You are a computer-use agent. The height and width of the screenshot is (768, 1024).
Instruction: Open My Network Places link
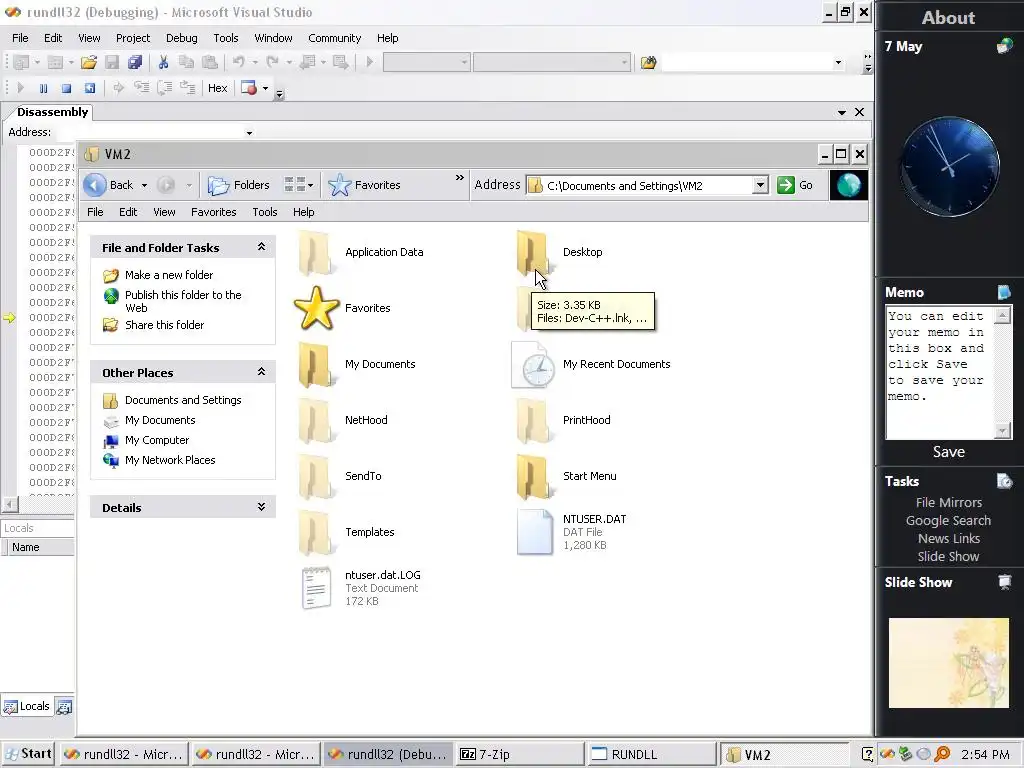[170, 460]
